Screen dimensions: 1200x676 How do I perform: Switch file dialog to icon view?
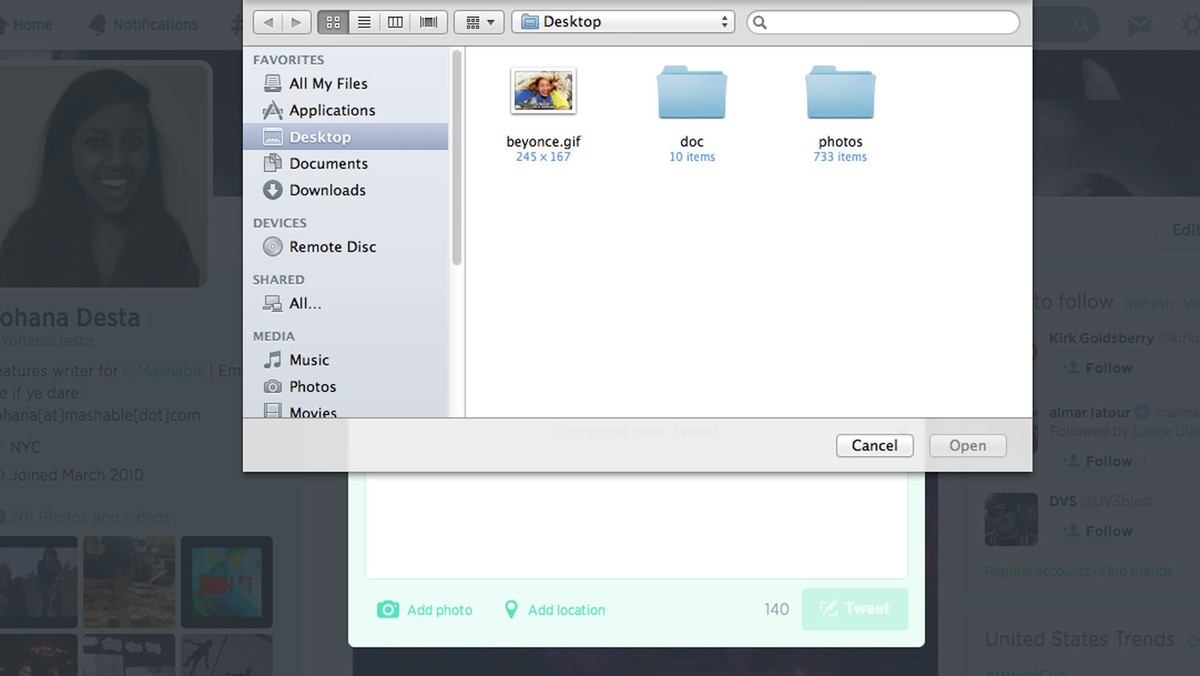tap(333, 21)
